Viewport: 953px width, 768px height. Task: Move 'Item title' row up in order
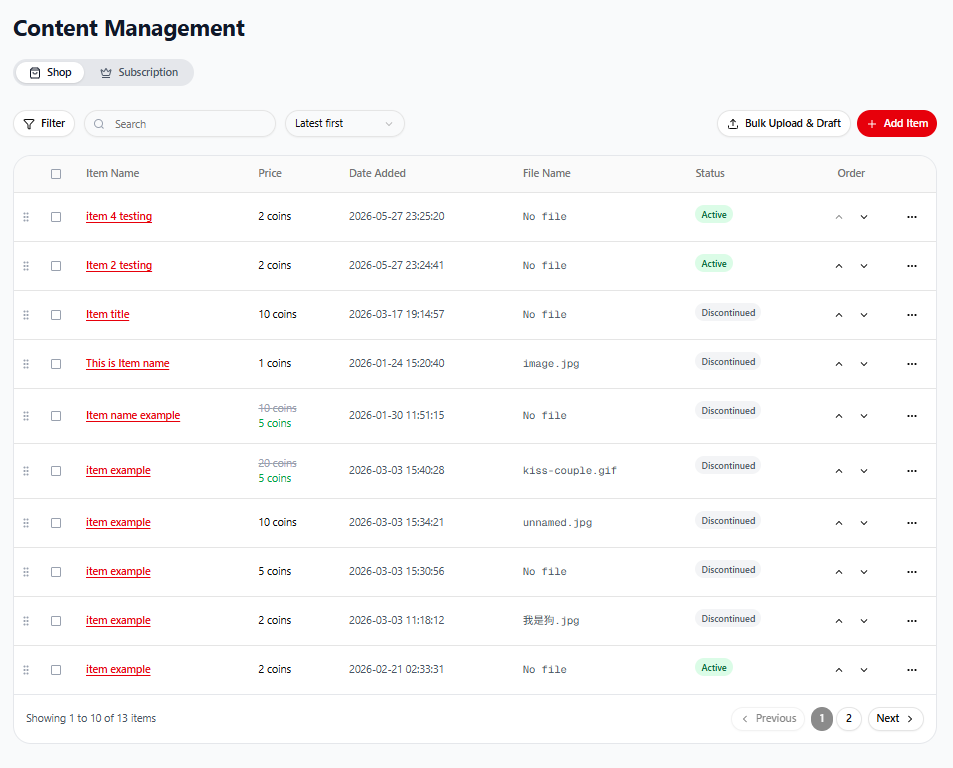tap(839, 315)
